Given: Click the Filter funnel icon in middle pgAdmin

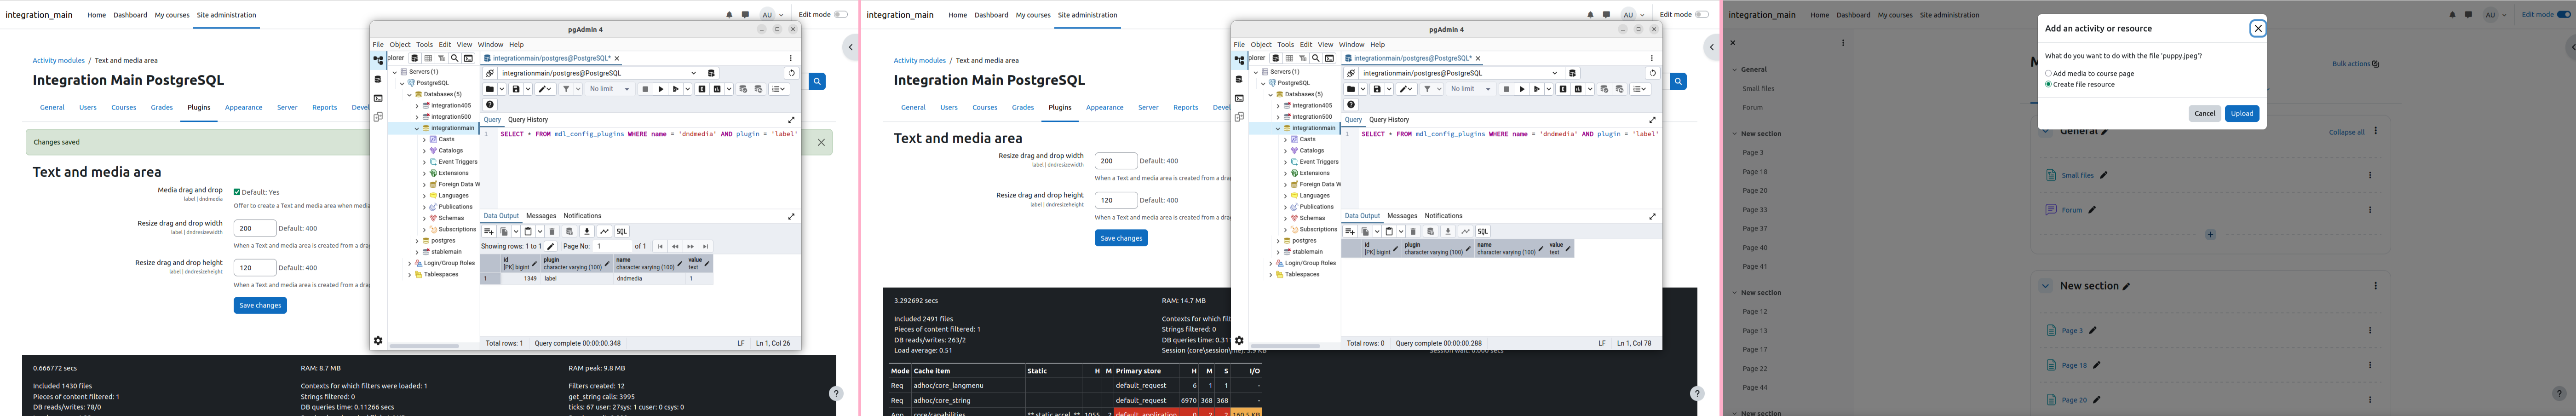Looking at the screenshot, I should [1427, 89].
